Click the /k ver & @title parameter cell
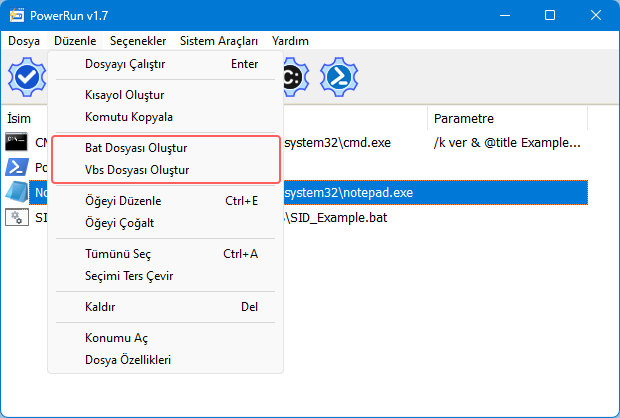 click(507, 142)
